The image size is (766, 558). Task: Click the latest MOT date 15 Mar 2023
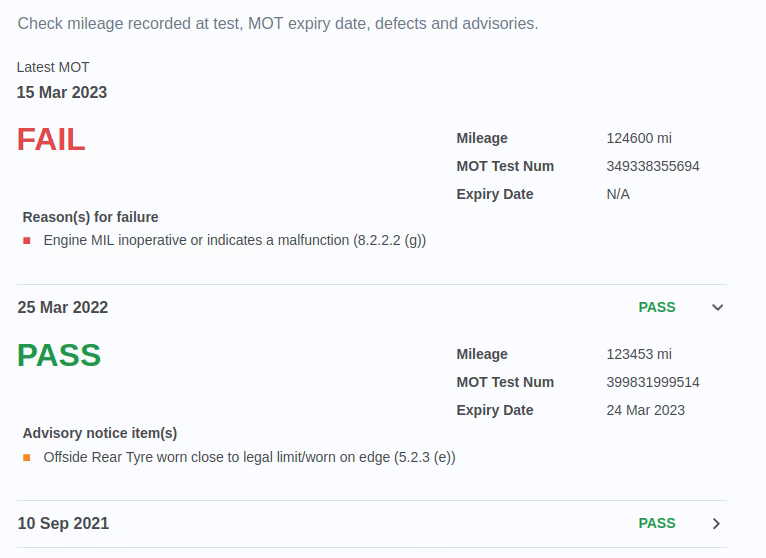[62, 93]
